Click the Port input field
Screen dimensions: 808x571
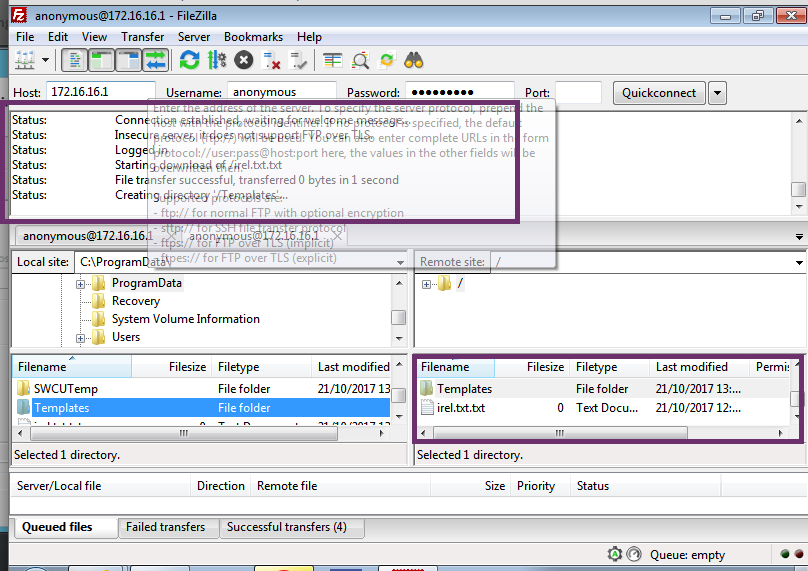point(578,92)
